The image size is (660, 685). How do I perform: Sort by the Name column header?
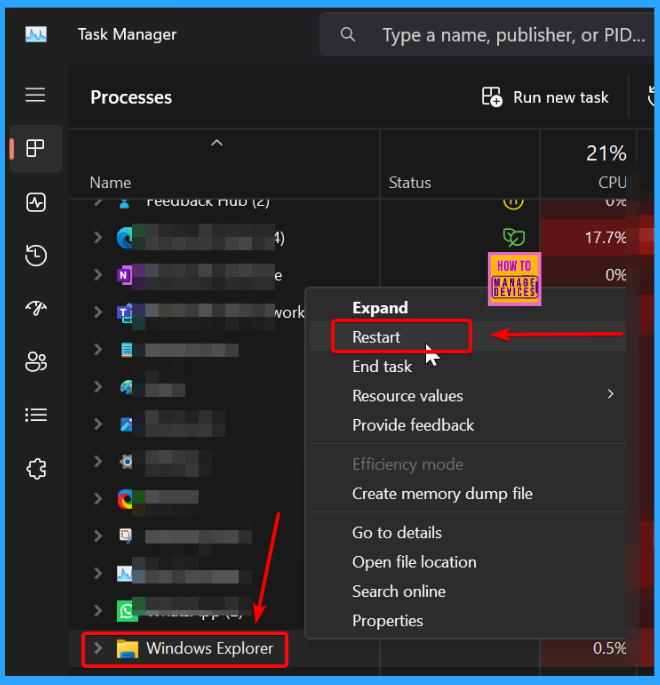110,183
